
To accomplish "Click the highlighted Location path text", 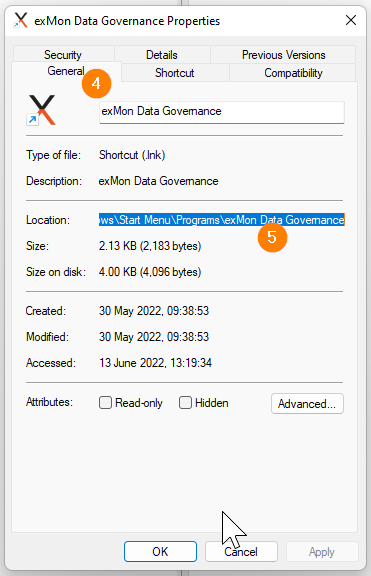I will coord(222,220).
